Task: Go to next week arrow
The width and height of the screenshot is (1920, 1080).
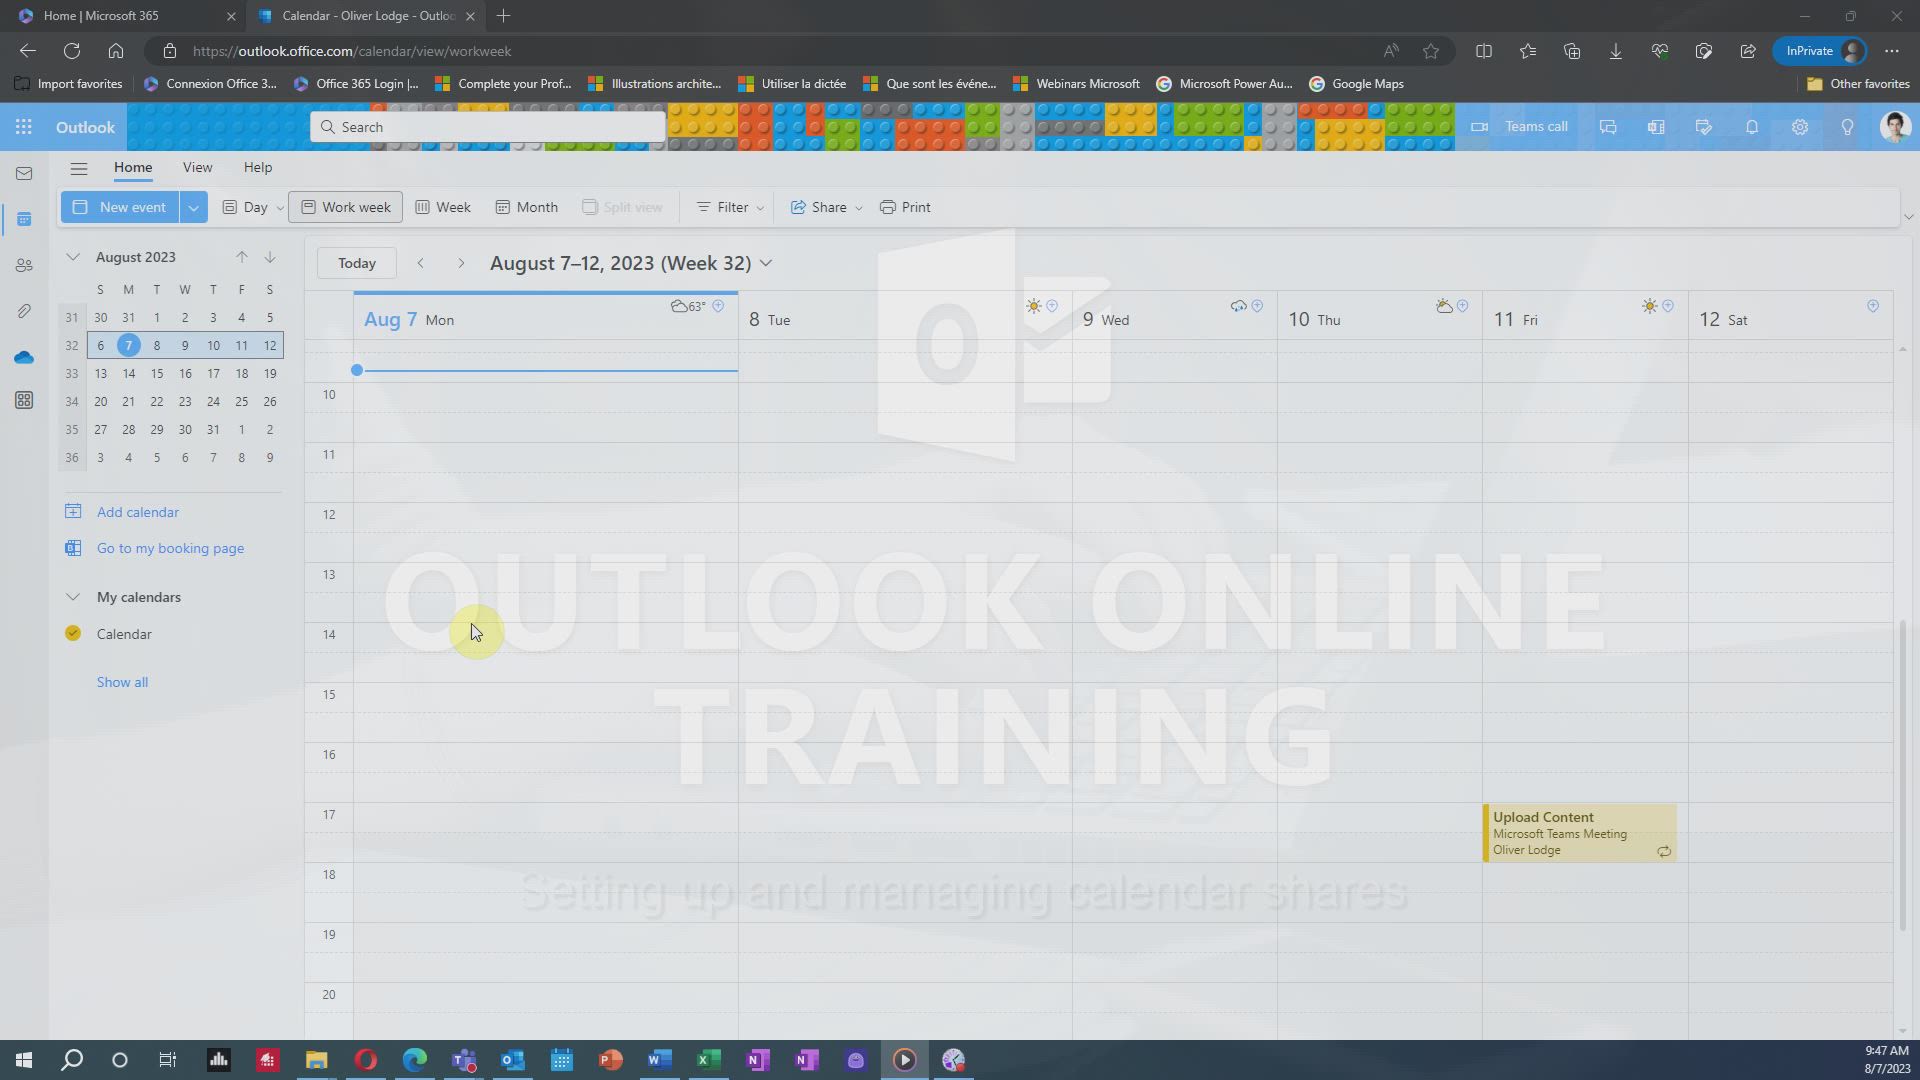Action: 461,263
